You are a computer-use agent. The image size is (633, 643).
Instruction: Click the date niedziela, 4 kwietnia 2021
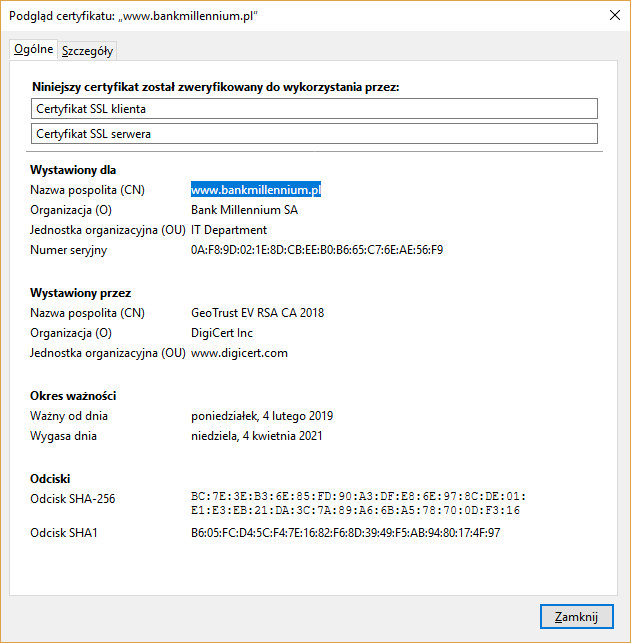coord(257,436)
